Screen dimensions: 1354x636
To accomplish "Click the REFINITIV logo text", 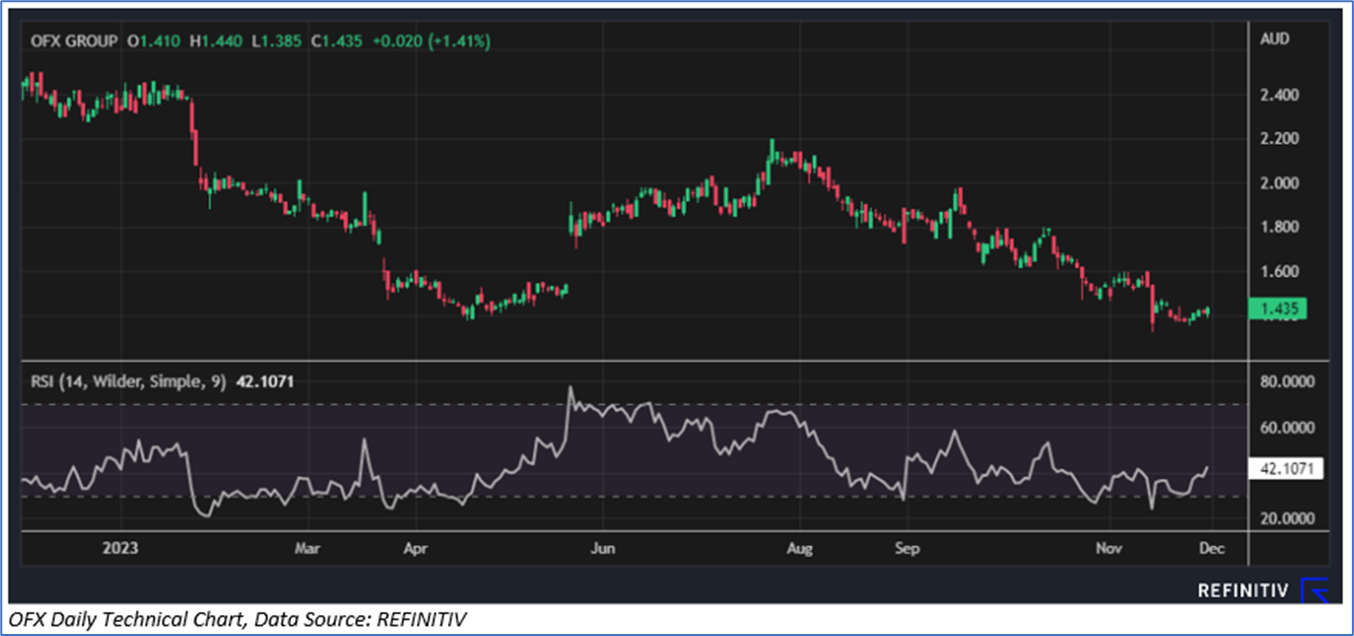I will point(1243,591).
